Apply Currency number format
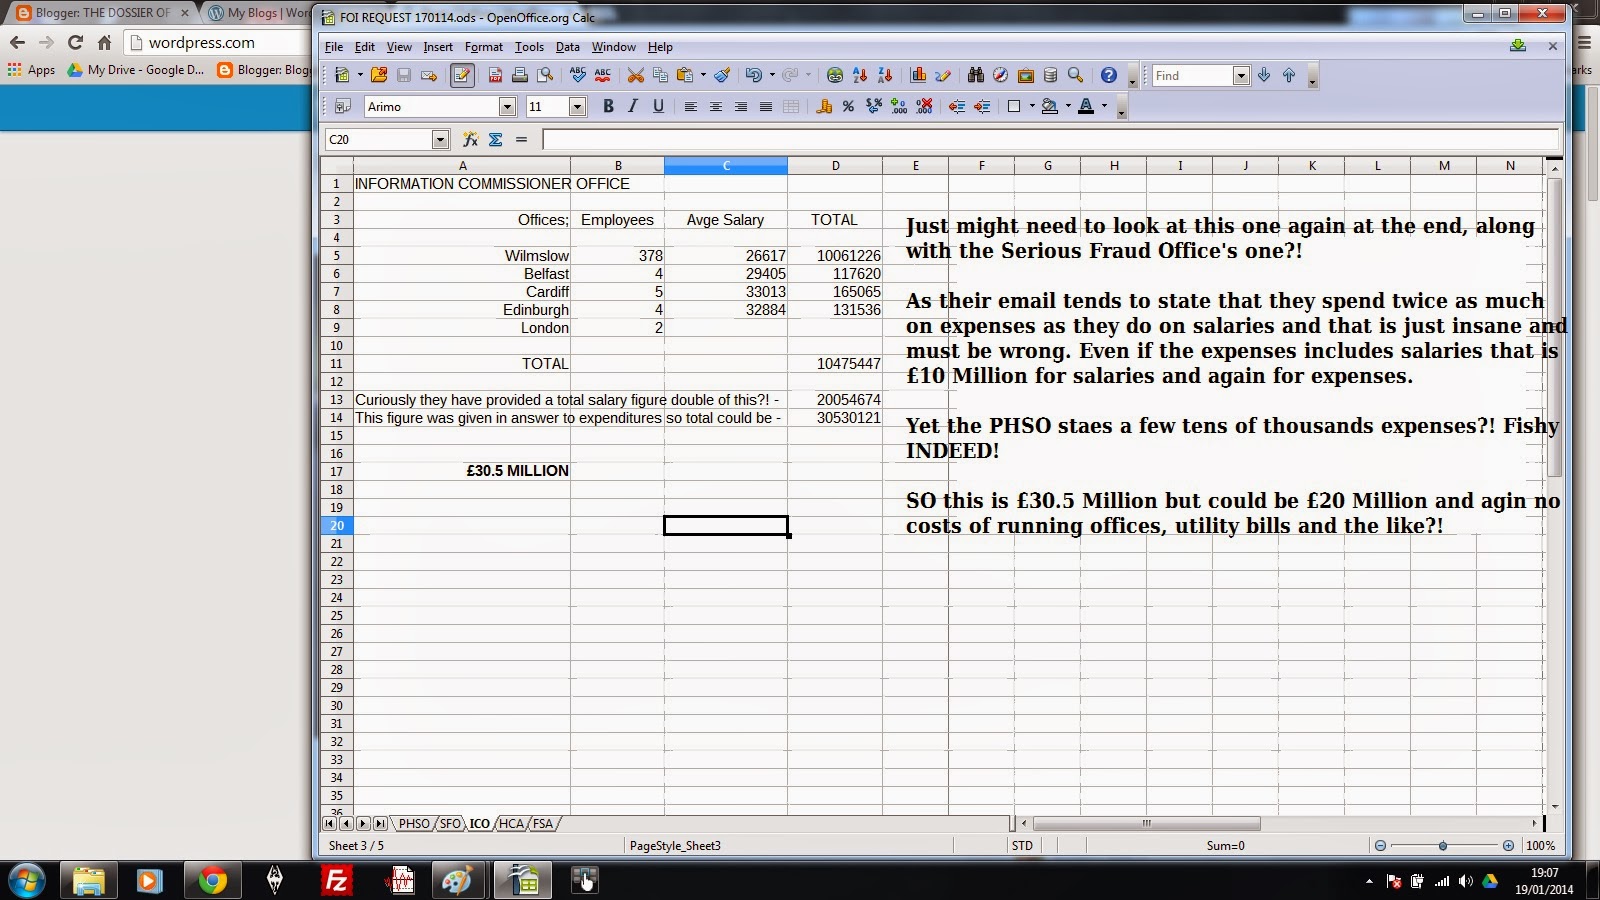1600x900 pixels. pos(824,107)
